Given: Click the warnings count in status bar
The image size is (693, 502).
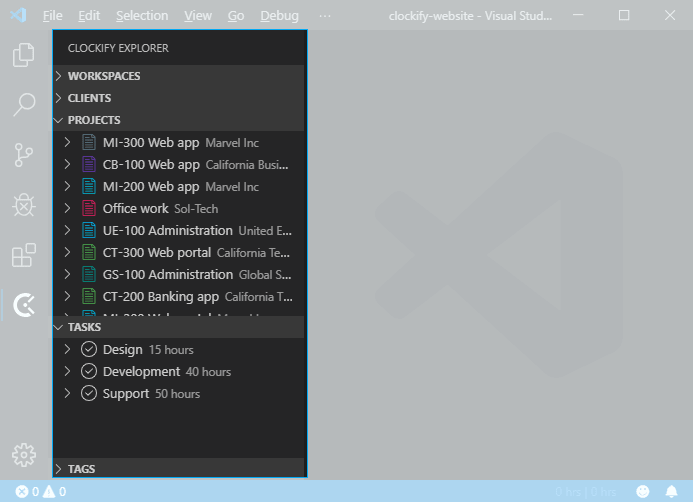Looking at the screenshot, I should (x=55, y=491).
